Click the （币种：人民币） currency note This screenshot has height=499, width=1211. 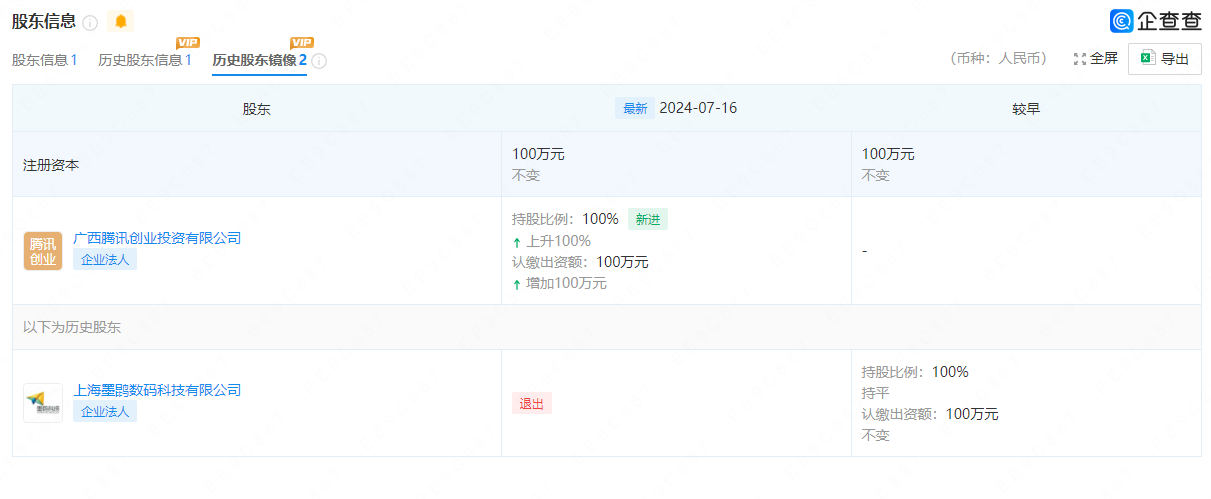pos(1000,59)
